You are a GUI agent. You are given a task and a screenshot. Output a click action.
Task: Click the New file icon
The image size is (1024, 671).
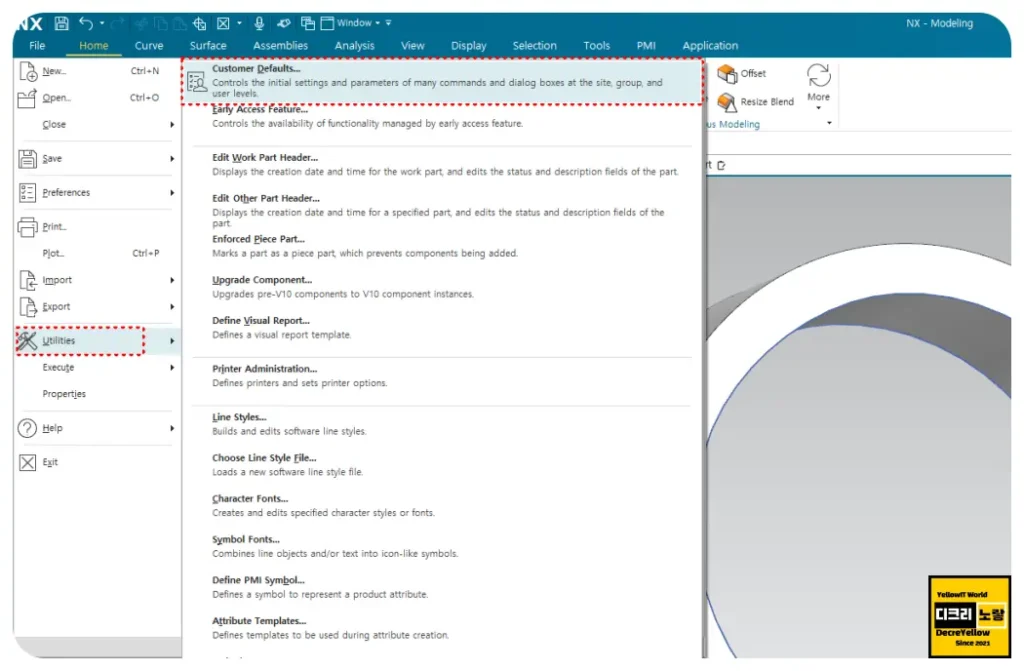pyautogui.click(x=27, y=71)
